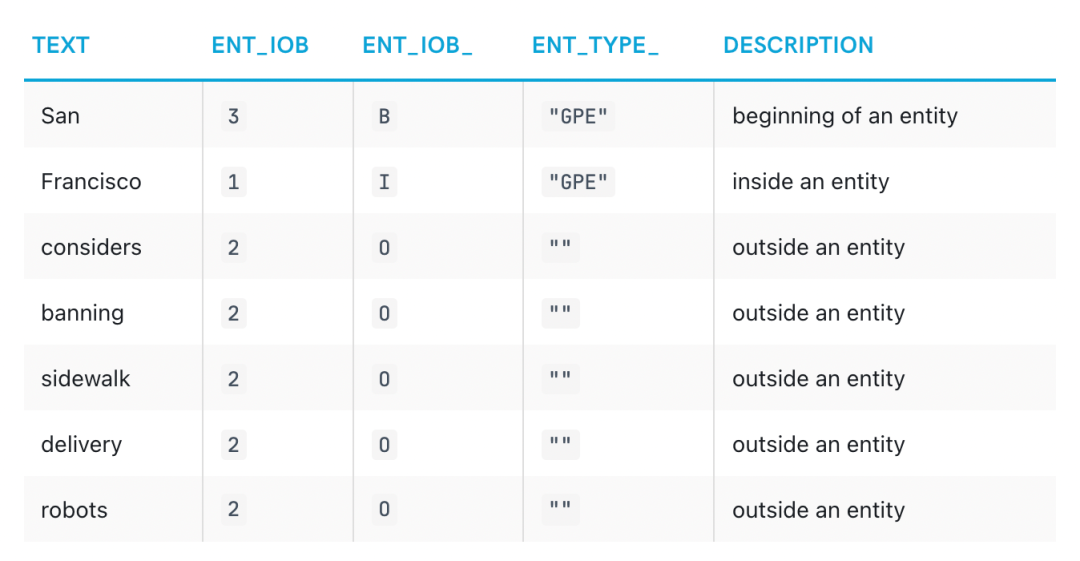Select the "Francisco" text cell
The width and height of the screenshot is (1080, 561).
pos(91,182)
